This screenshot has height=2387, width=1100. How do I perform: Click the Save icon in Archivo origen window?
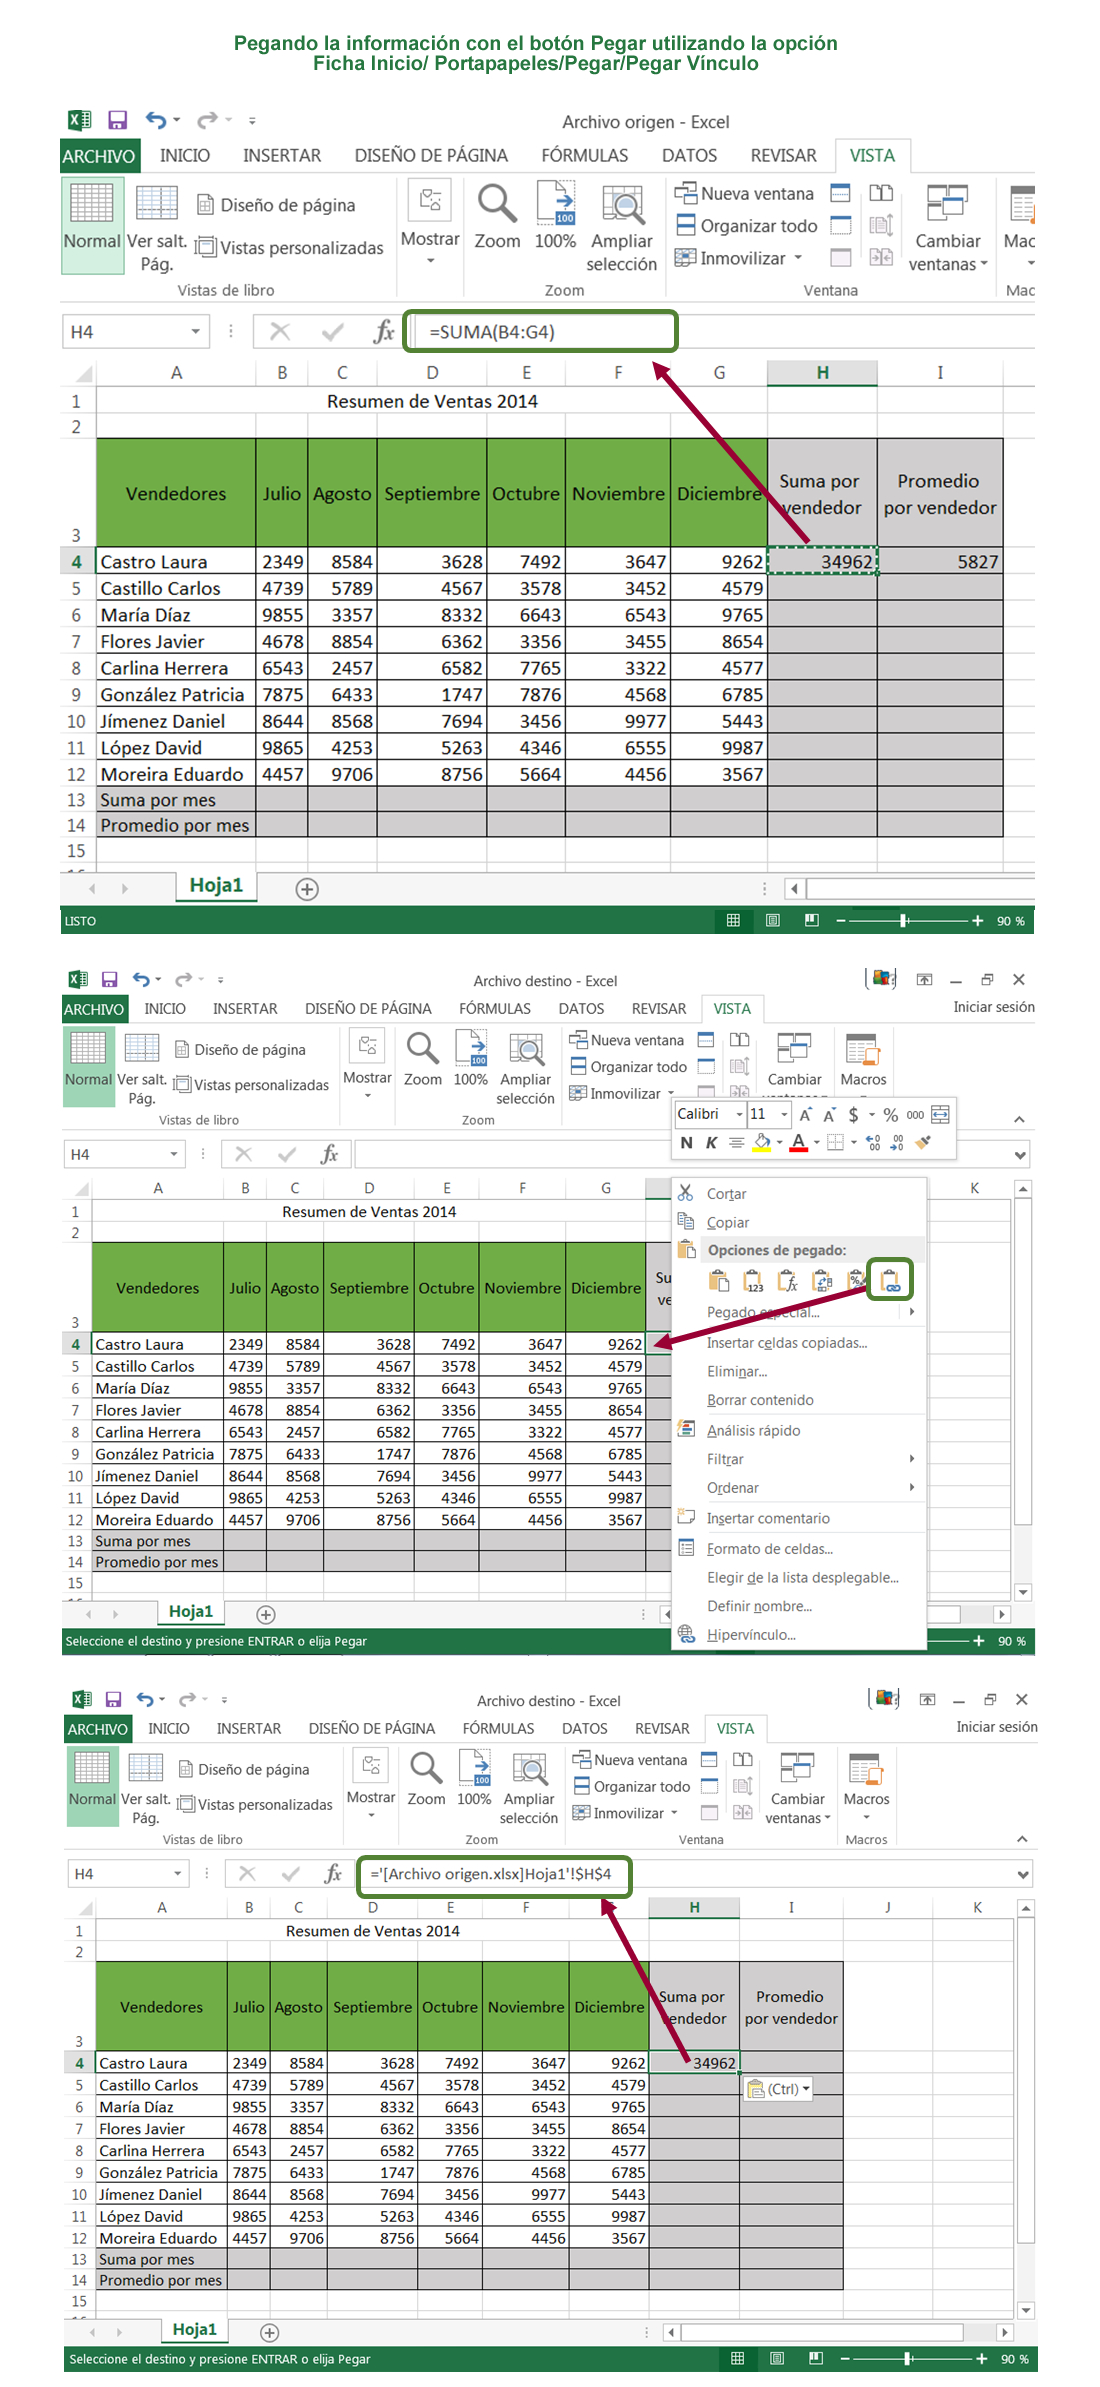(x=117, y=120)
